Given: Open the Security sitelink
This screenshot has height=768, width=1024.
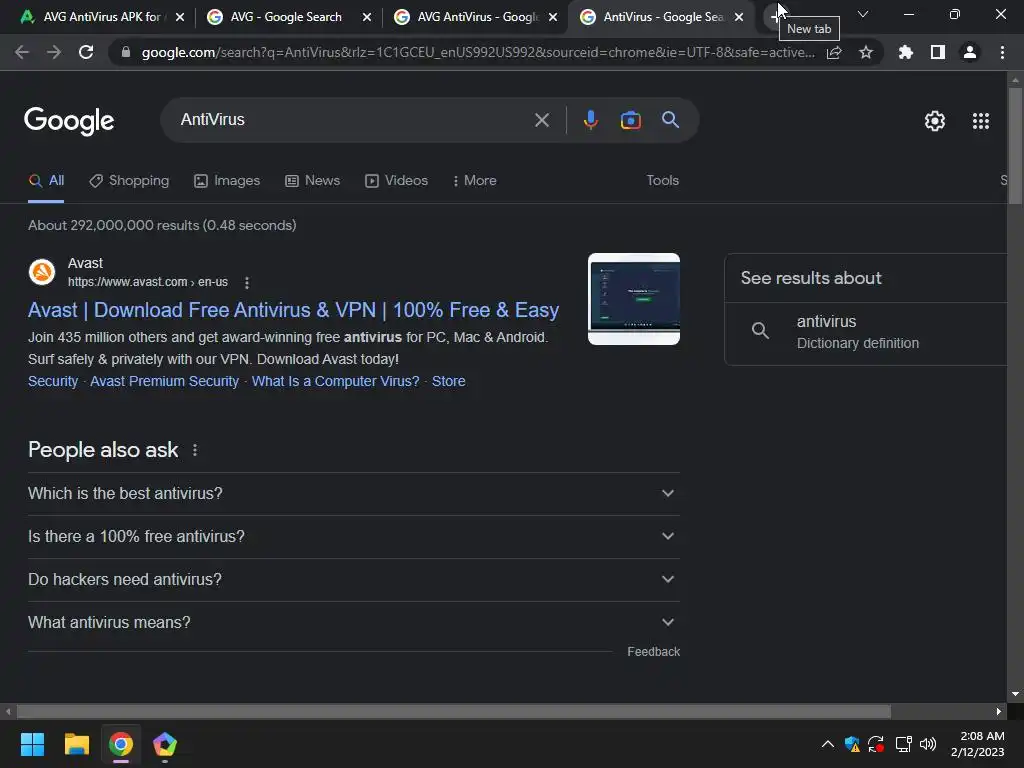Looking at the screenshot, I should pos(53,381).
